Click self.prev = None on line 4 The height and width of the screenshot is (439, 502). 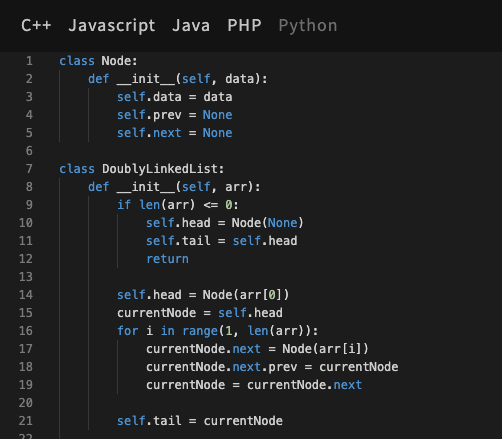point(174,115)
